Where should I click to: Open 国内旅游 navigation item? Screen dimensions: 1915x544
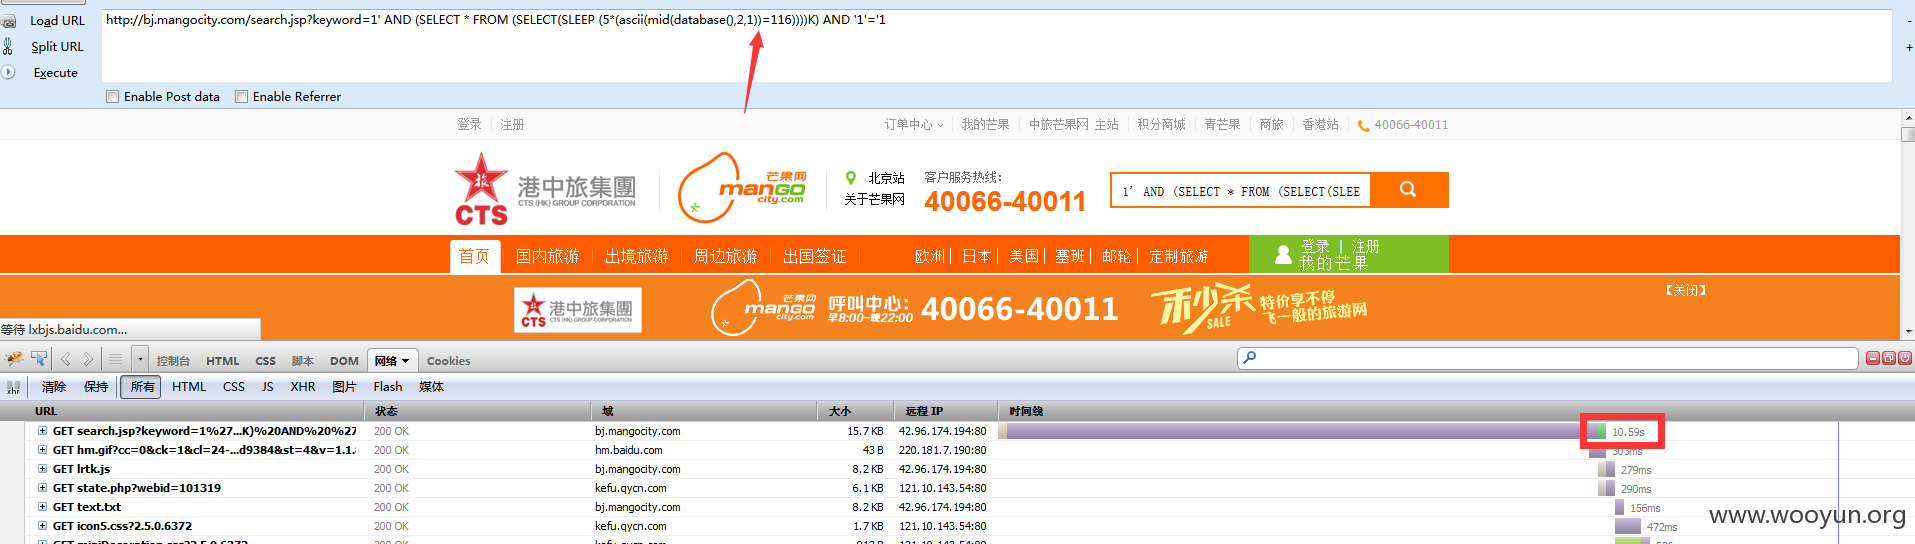click(x=547, y=257)
